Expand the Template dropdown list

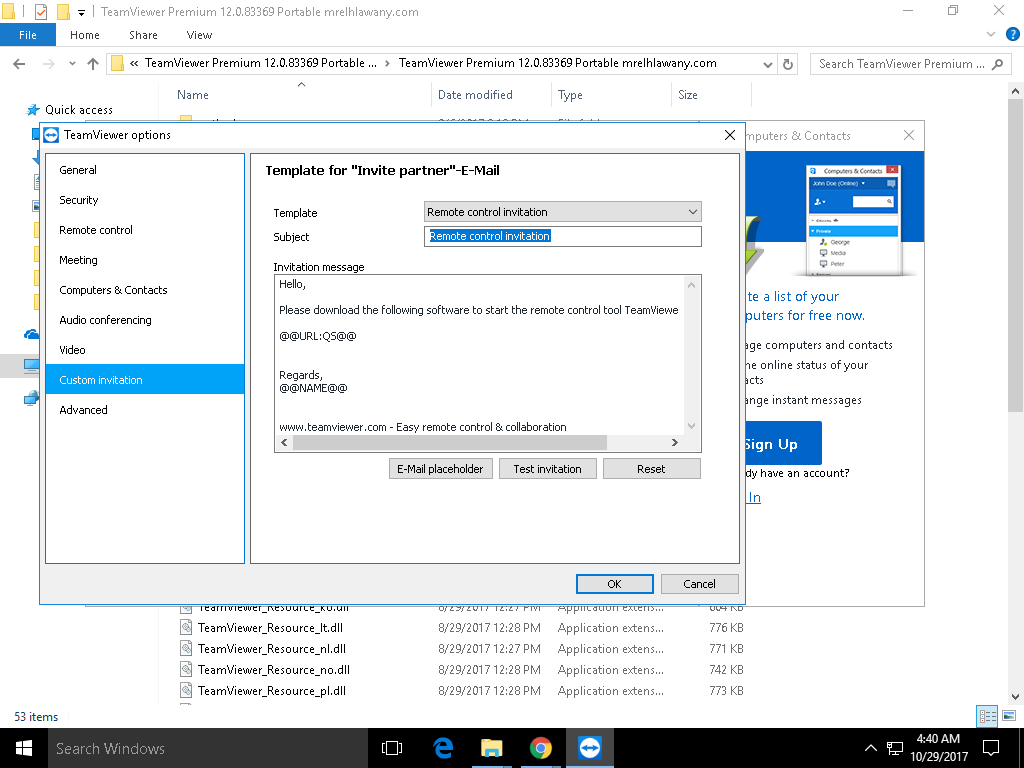point(692,212)
